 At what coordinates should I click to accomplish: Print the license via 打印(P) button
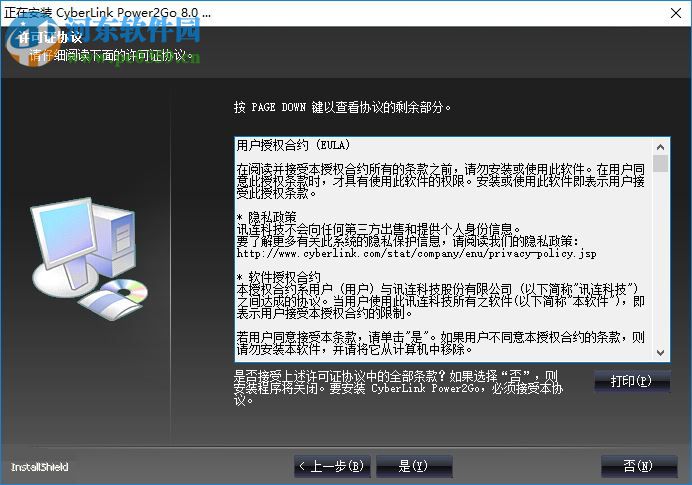[x=632, y=381]
